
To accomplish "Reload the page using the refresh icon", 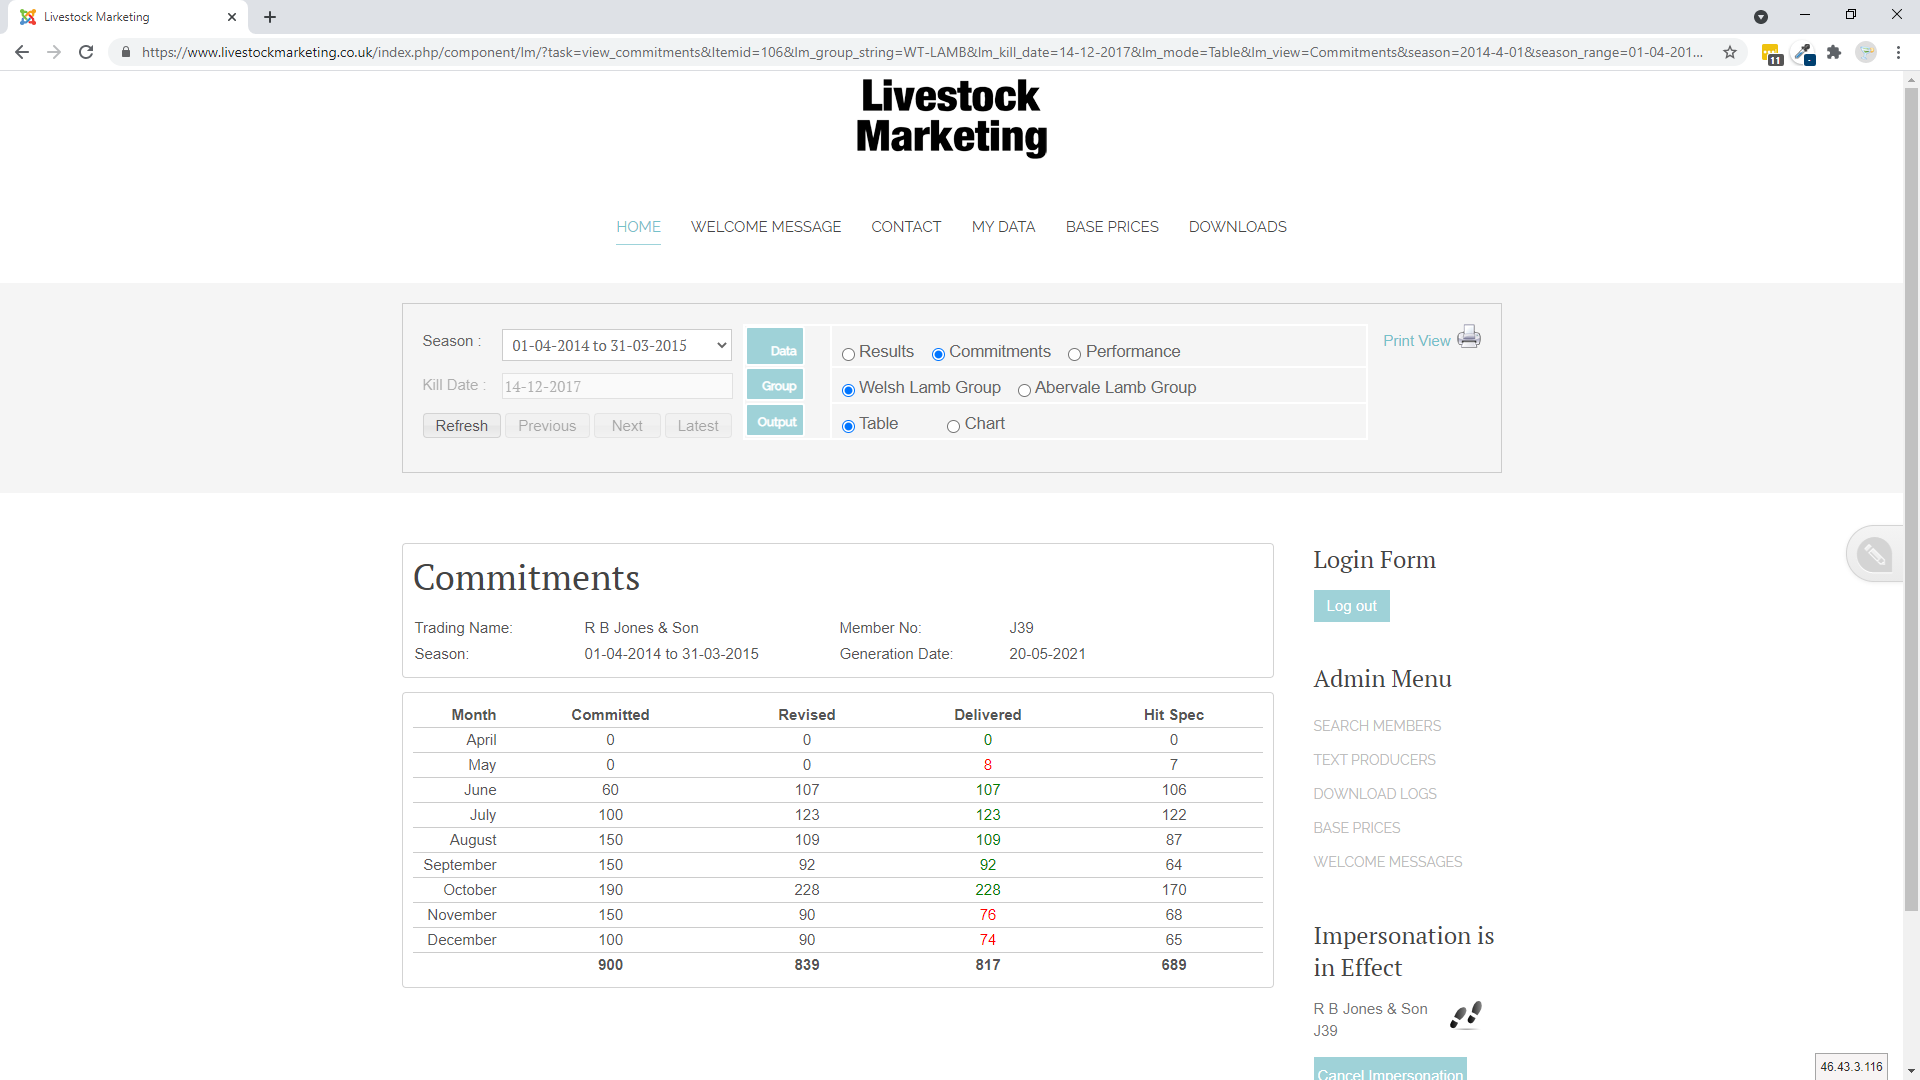I will (x=86, y=53).
